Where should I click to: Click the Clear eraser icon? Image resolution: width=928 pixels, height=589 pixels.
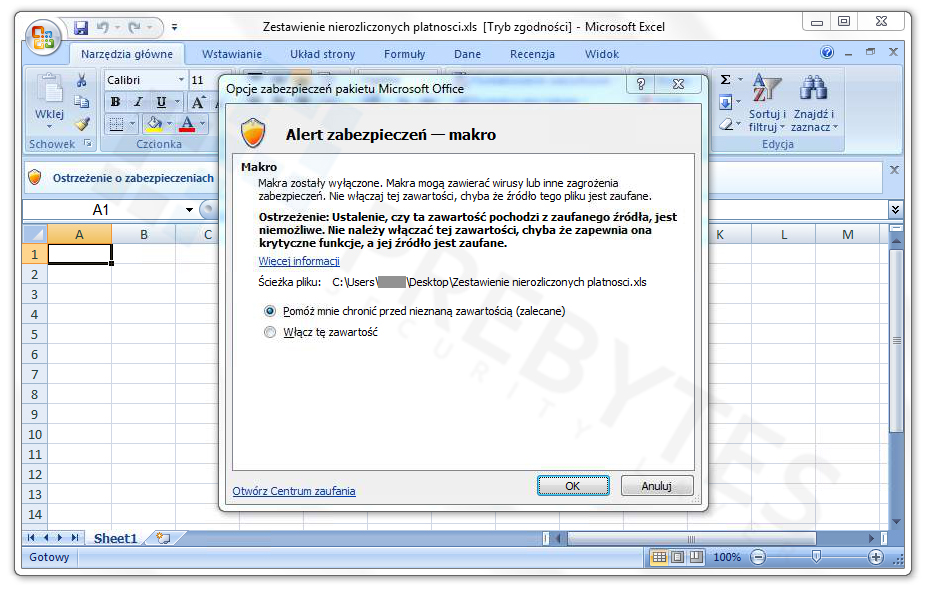[x=726, y=124]
